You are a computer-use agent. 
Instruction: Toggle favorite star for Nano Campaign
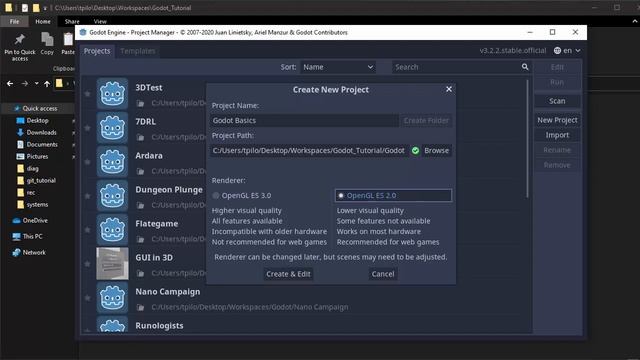pyautogui.click(x=87, y=298)
